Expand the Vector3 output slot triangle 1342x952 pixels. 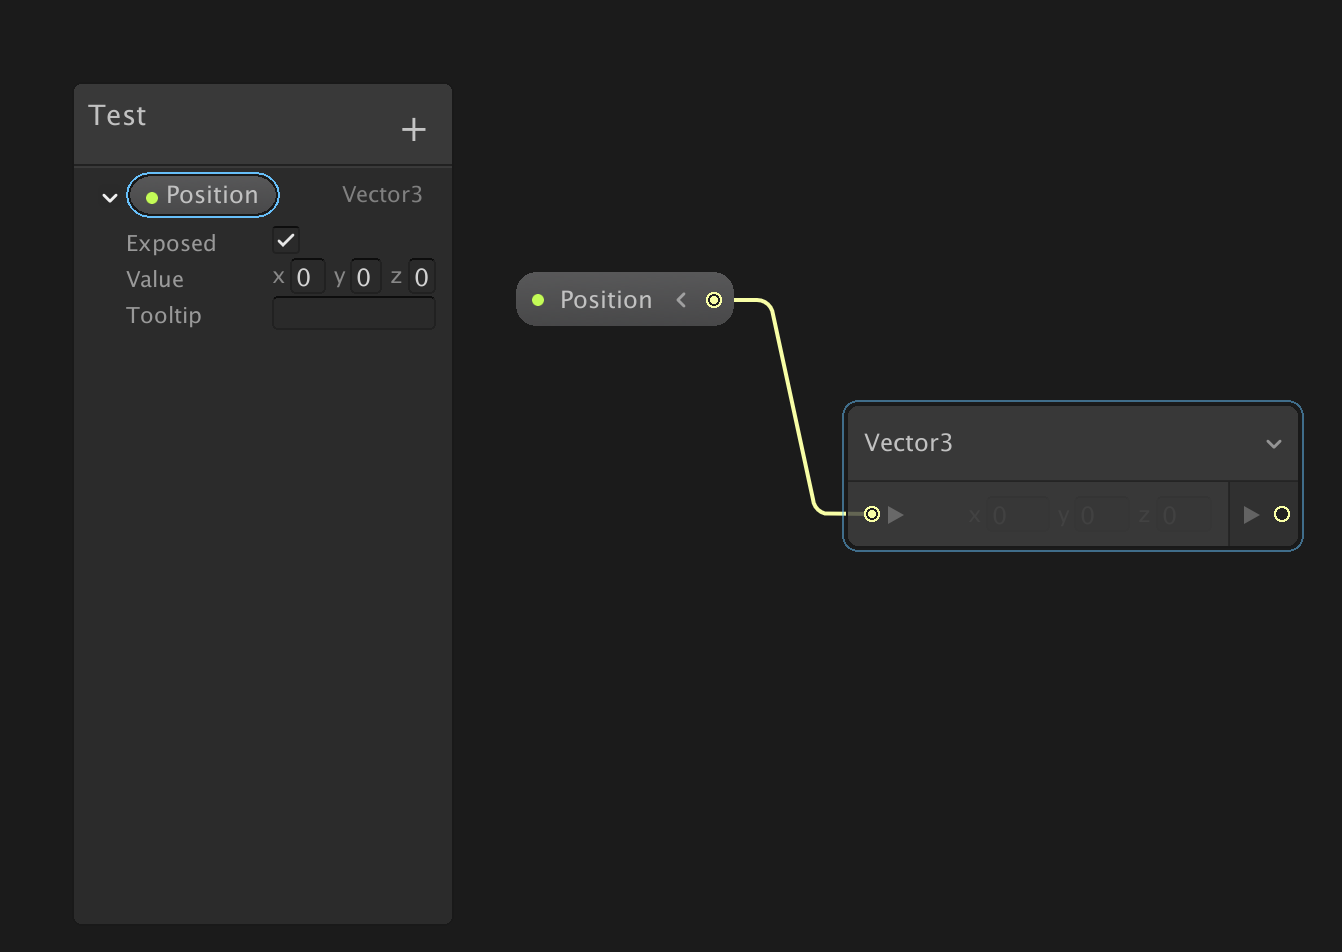click(1251, 515)
